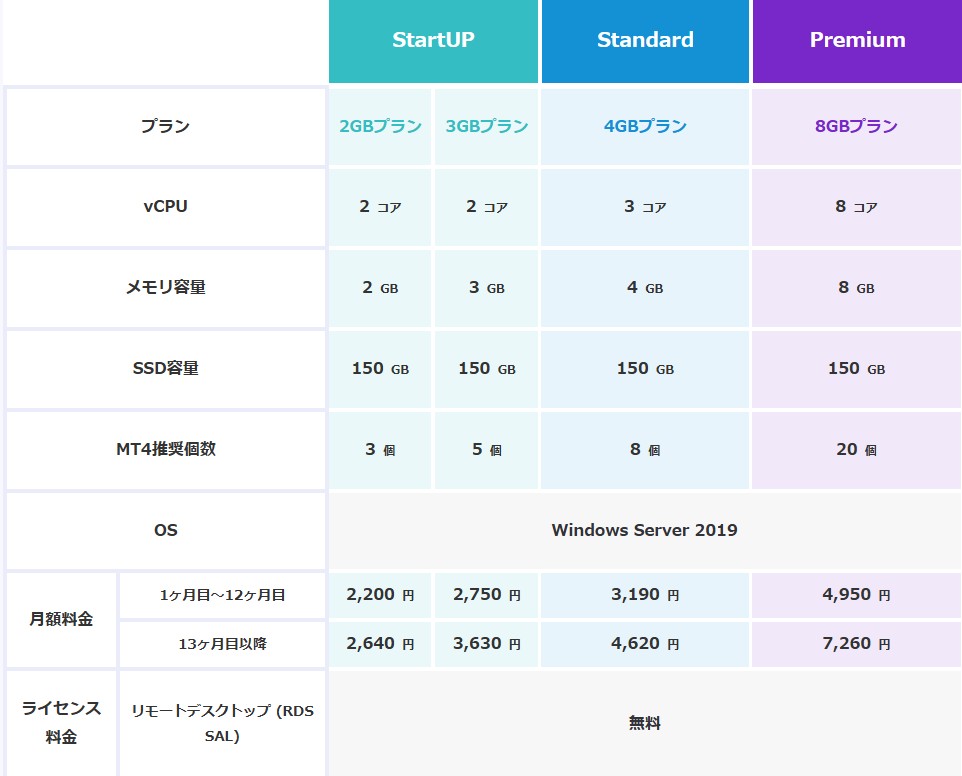Click the Windows Server 2019 cell

[x=644, y=531]
